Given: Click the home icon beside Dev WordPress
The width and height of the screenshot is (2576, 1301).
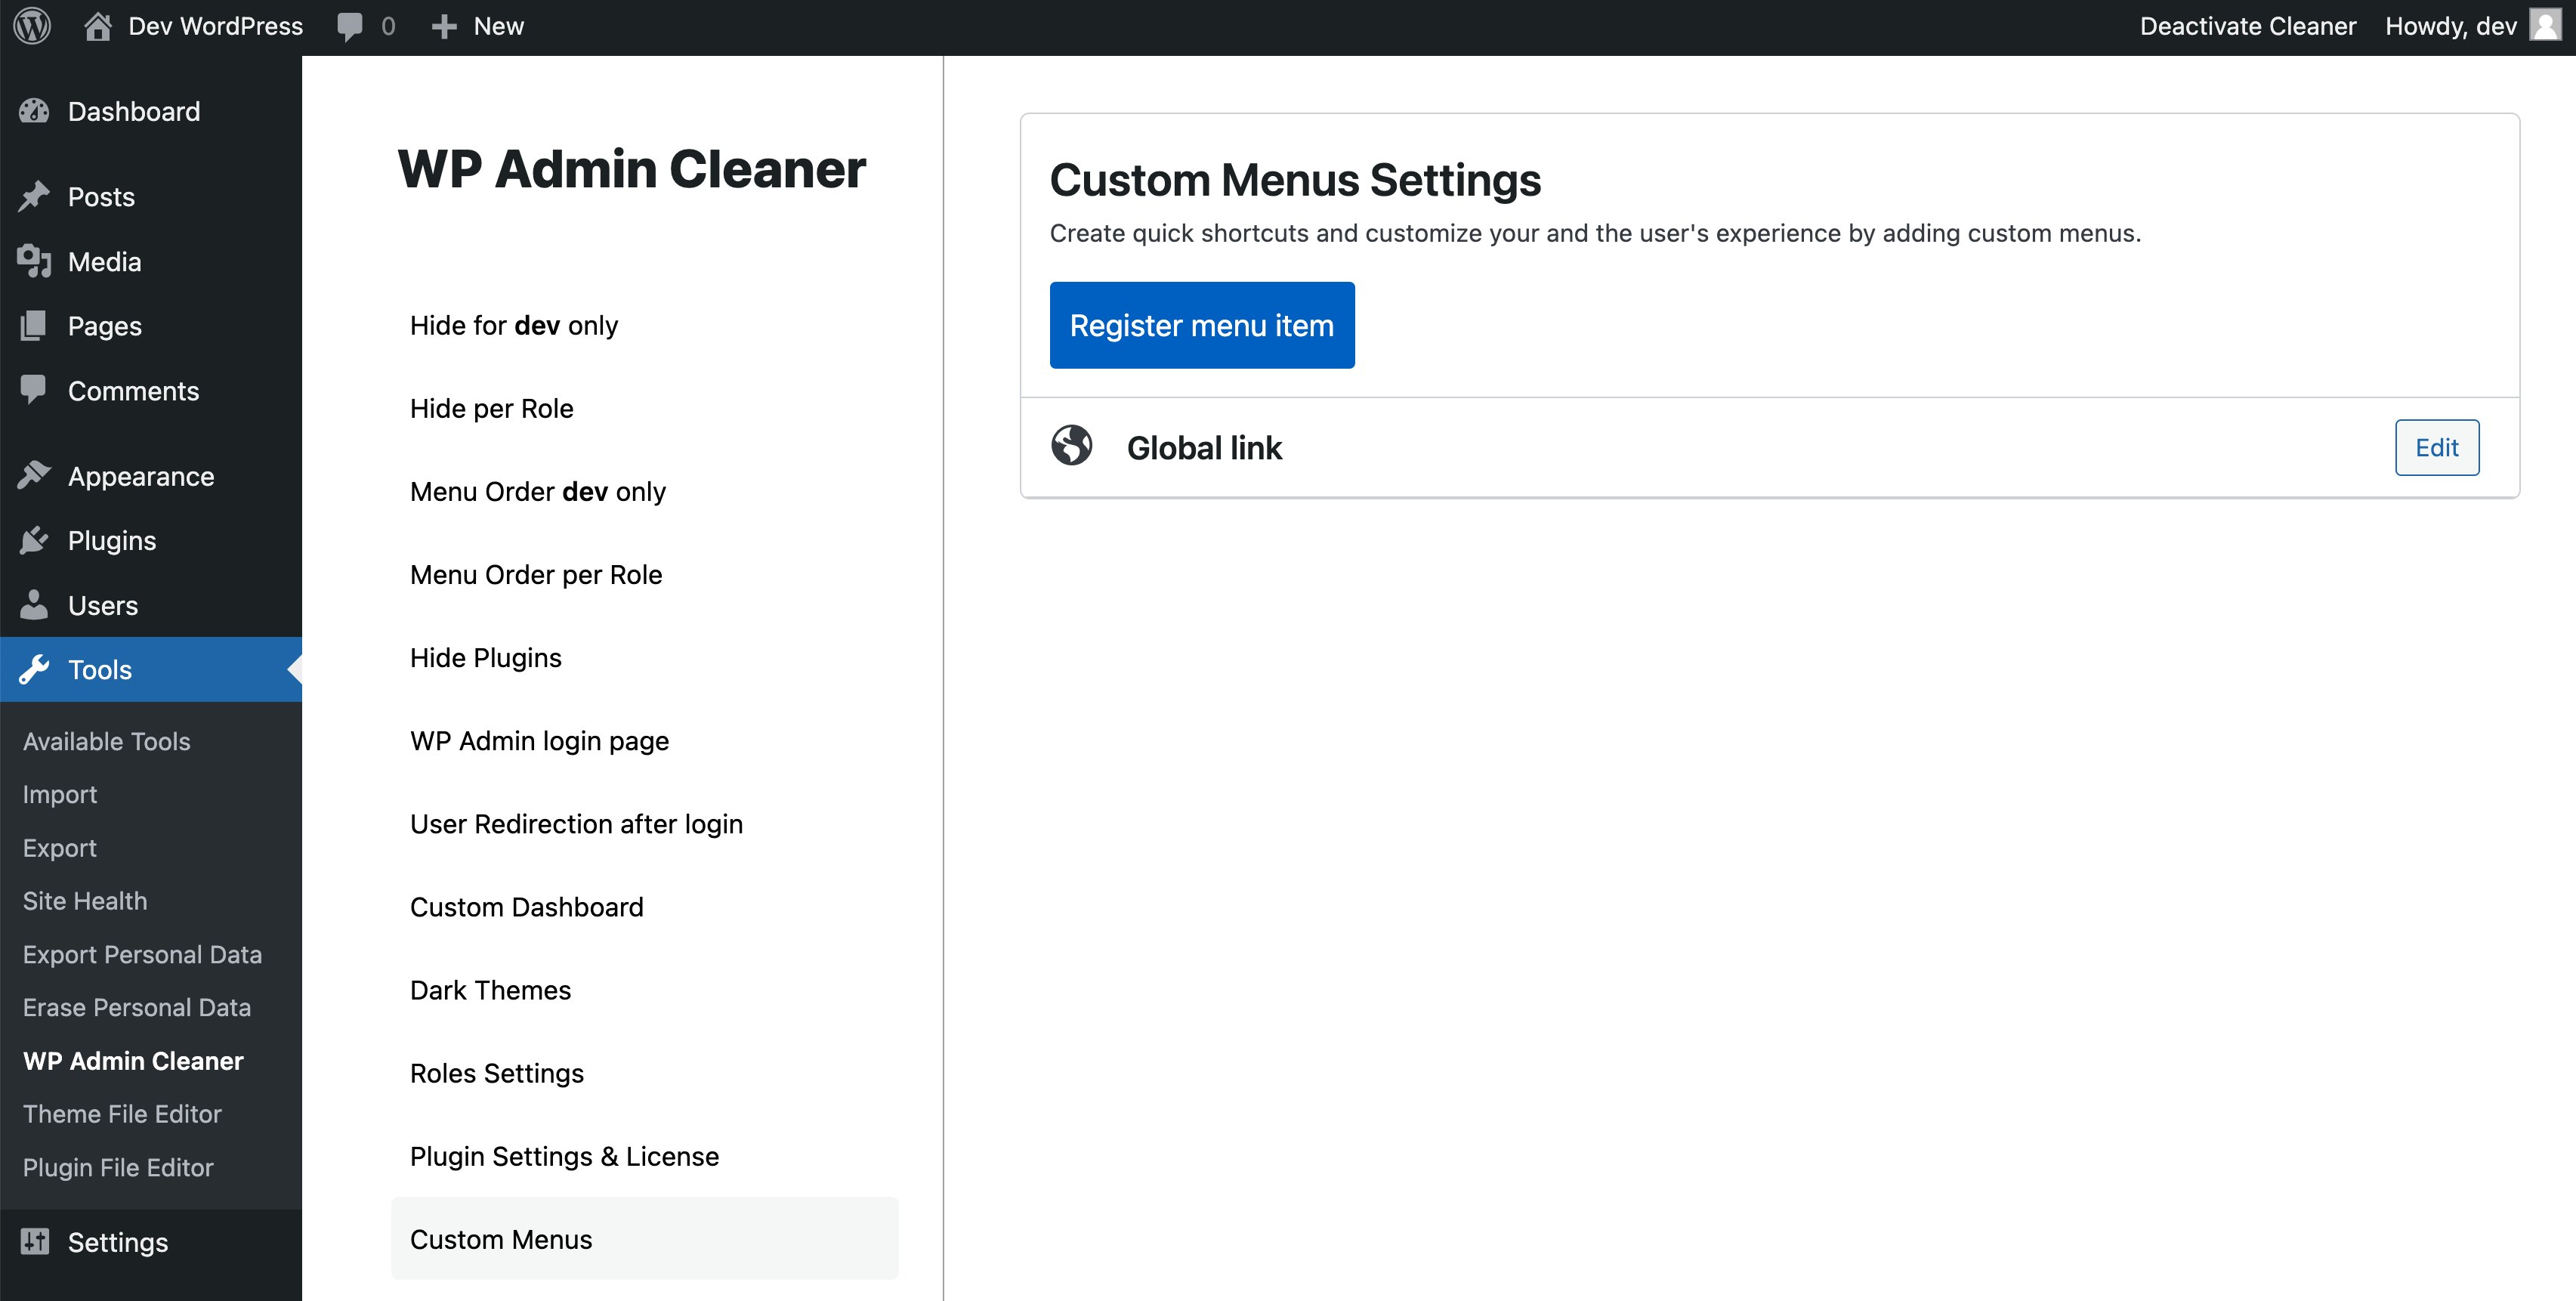Looking at the screenshot, I should point(97,26).
